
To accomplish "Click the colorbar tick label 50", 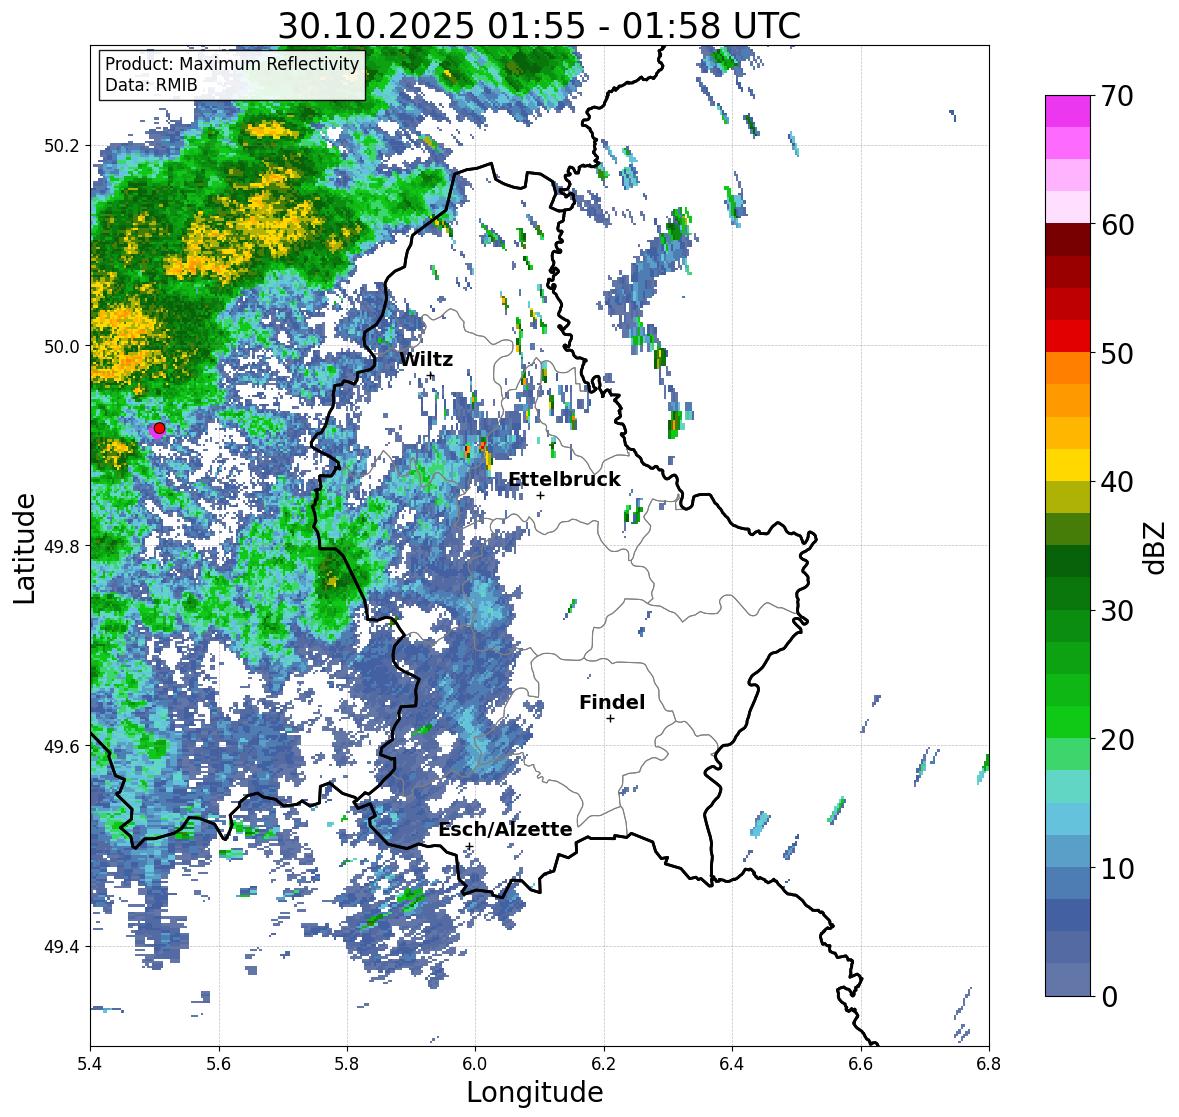I will (1117, 353).
